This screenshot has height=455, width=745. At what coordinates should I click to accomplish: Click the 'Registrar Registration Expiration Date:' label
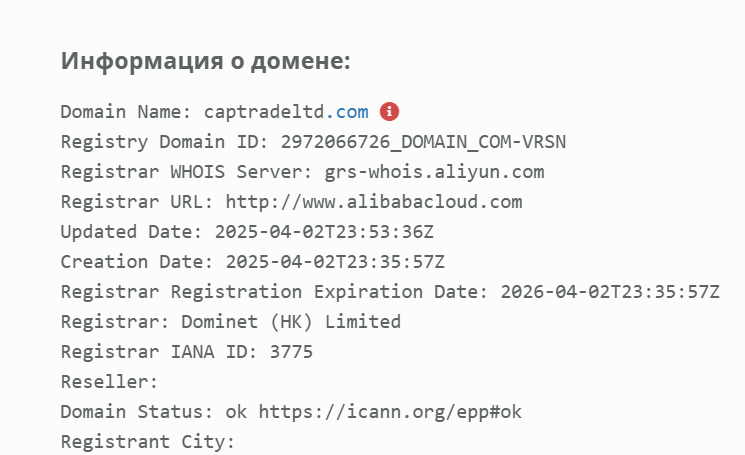[x=275, y=292]
